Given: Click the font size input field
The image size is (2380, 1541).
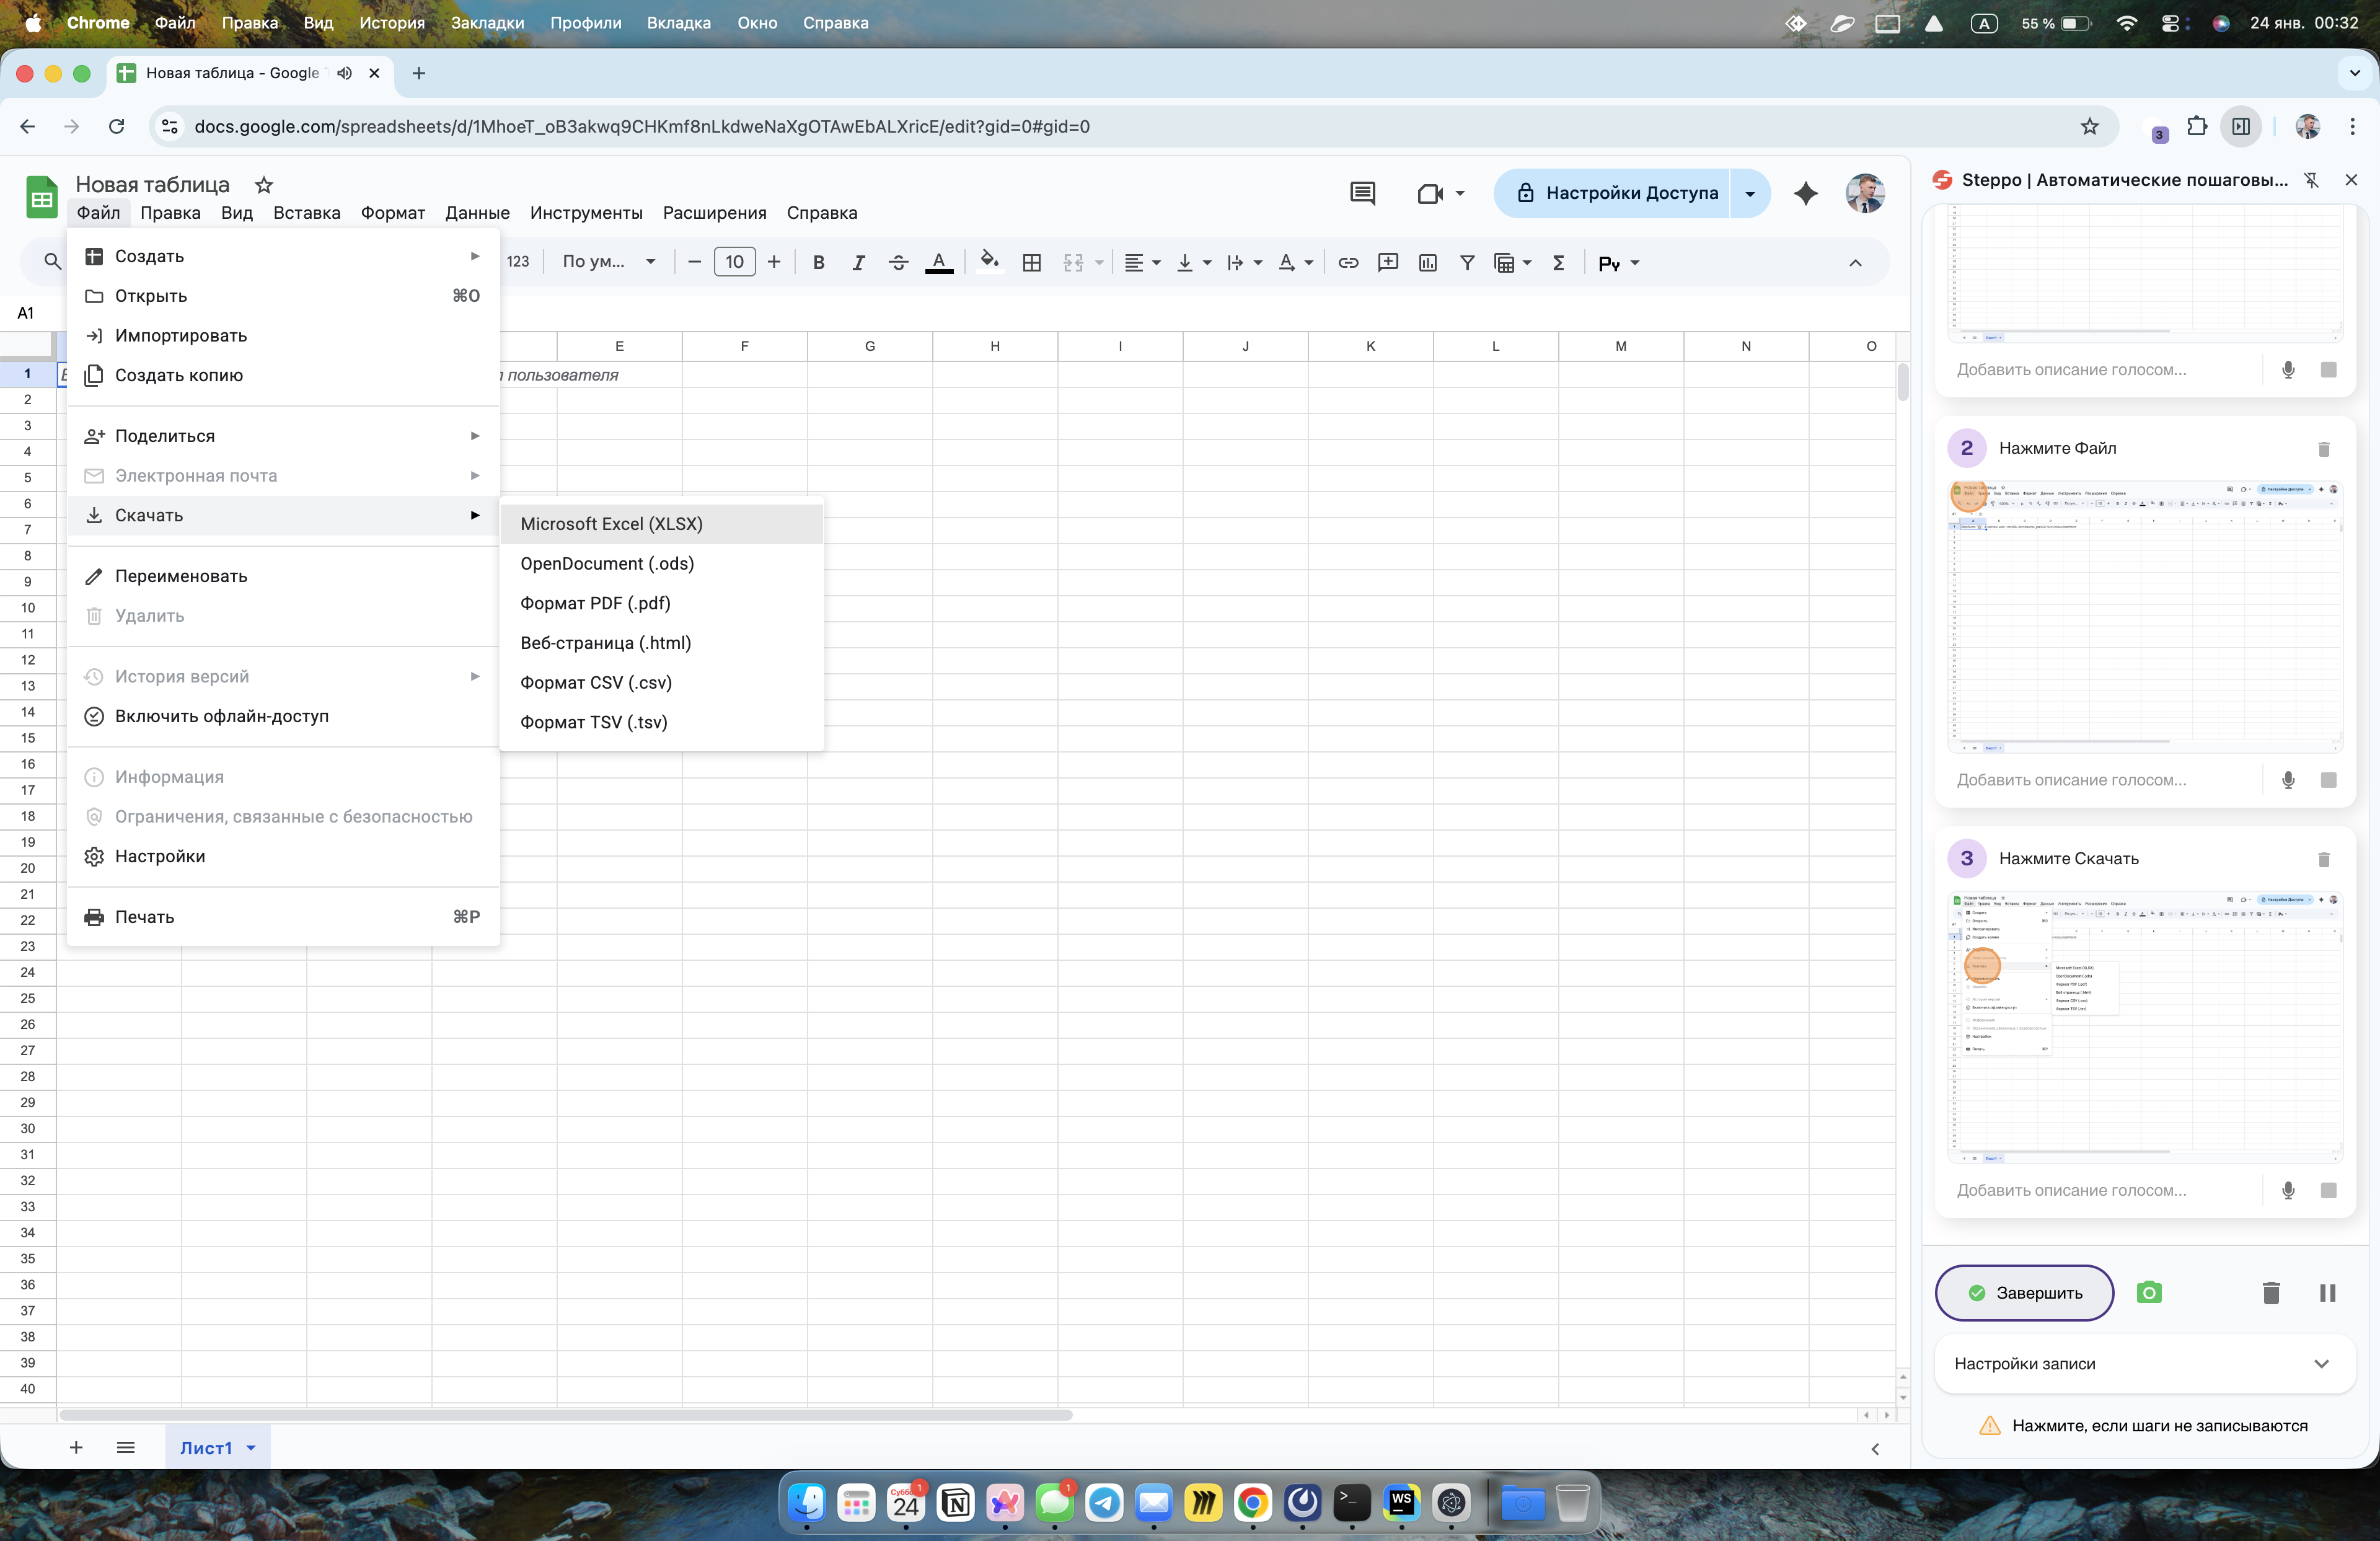Looking at the screenshot, I should [734, 262].
